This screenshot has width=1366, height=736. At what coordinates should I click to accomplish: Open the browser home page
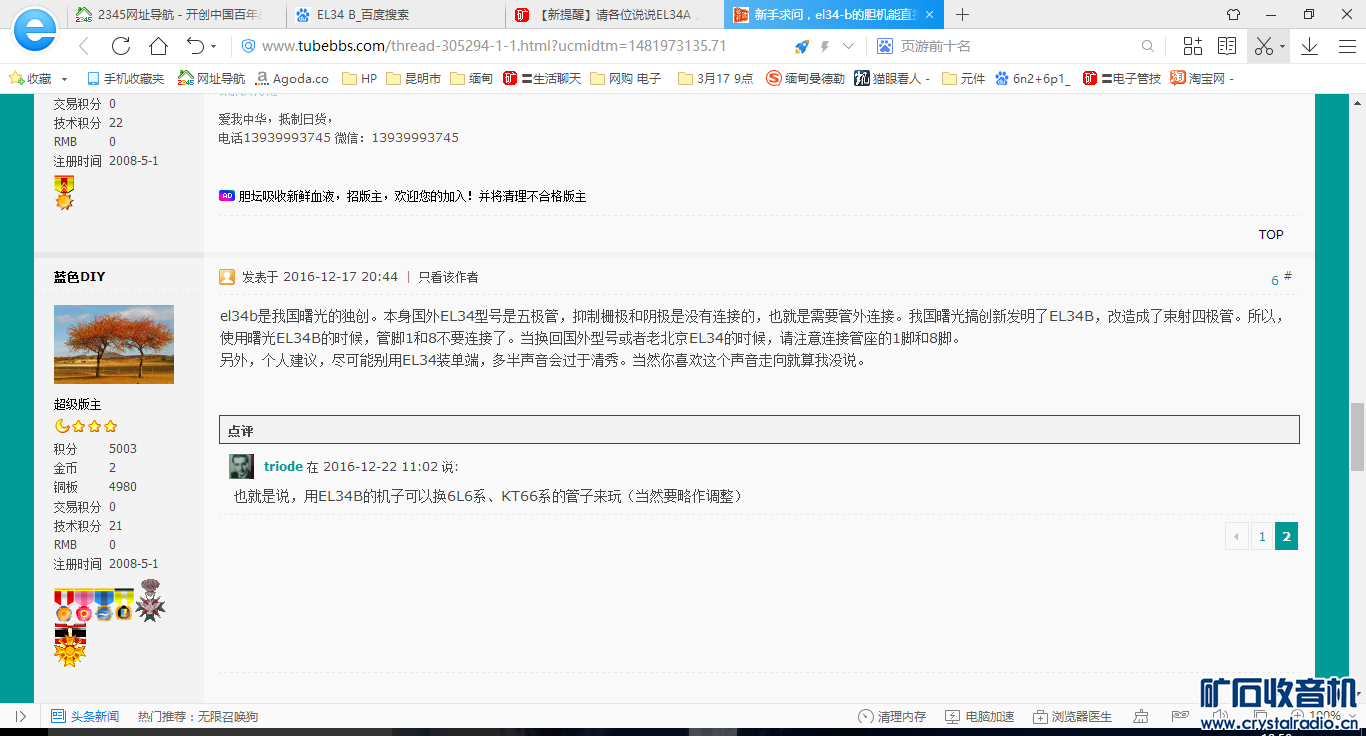pyautogui.click(x=158, y=46)
